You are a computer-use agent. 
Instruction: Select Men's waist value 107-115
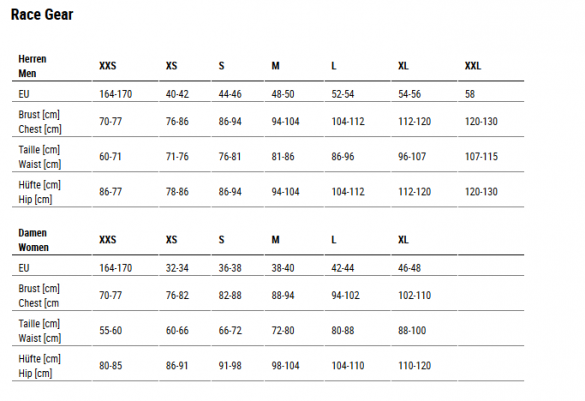[x=481, y=157]
